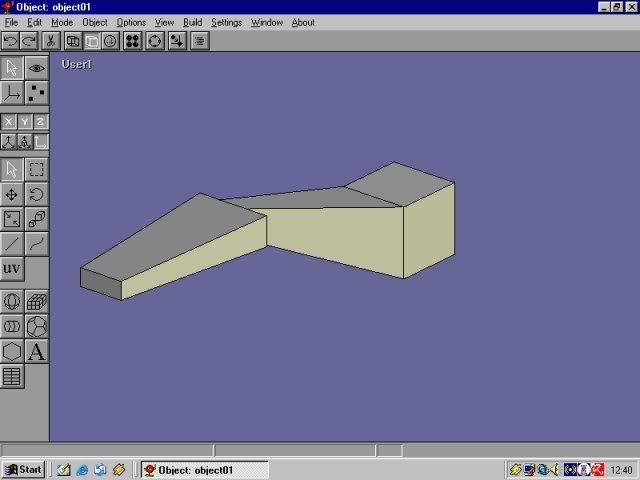Select the Move tool with four arrows
The width and height of the screenshot is (640, 480).
pos(12,195)
